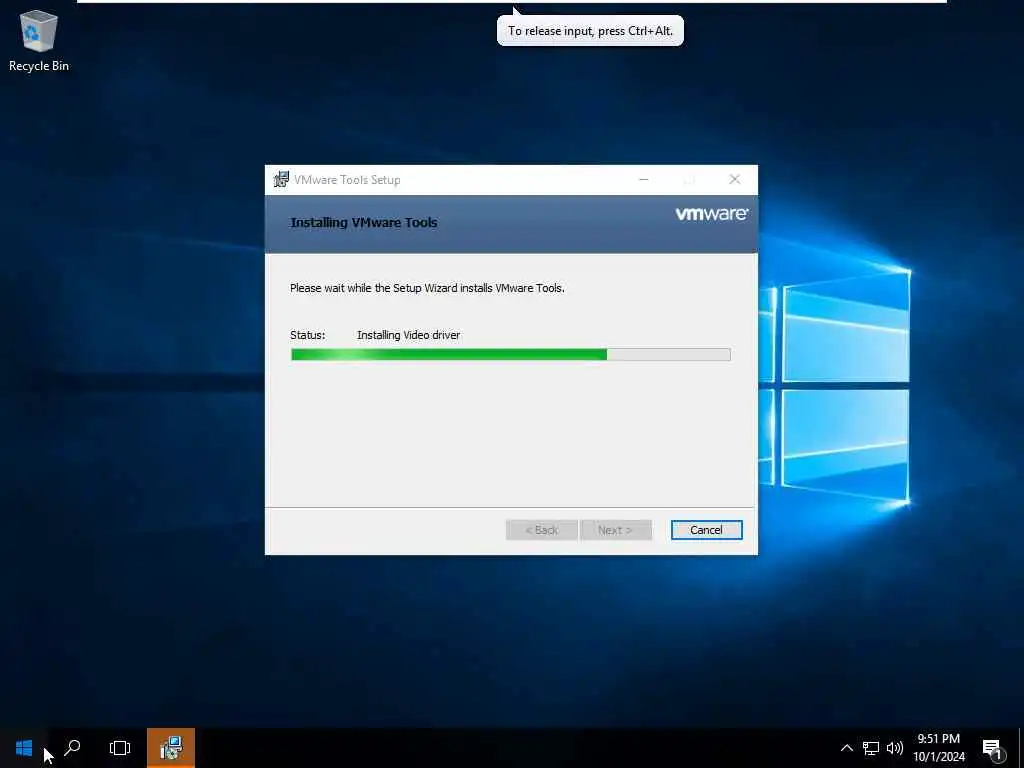Click the 'Status:' label

307,335
